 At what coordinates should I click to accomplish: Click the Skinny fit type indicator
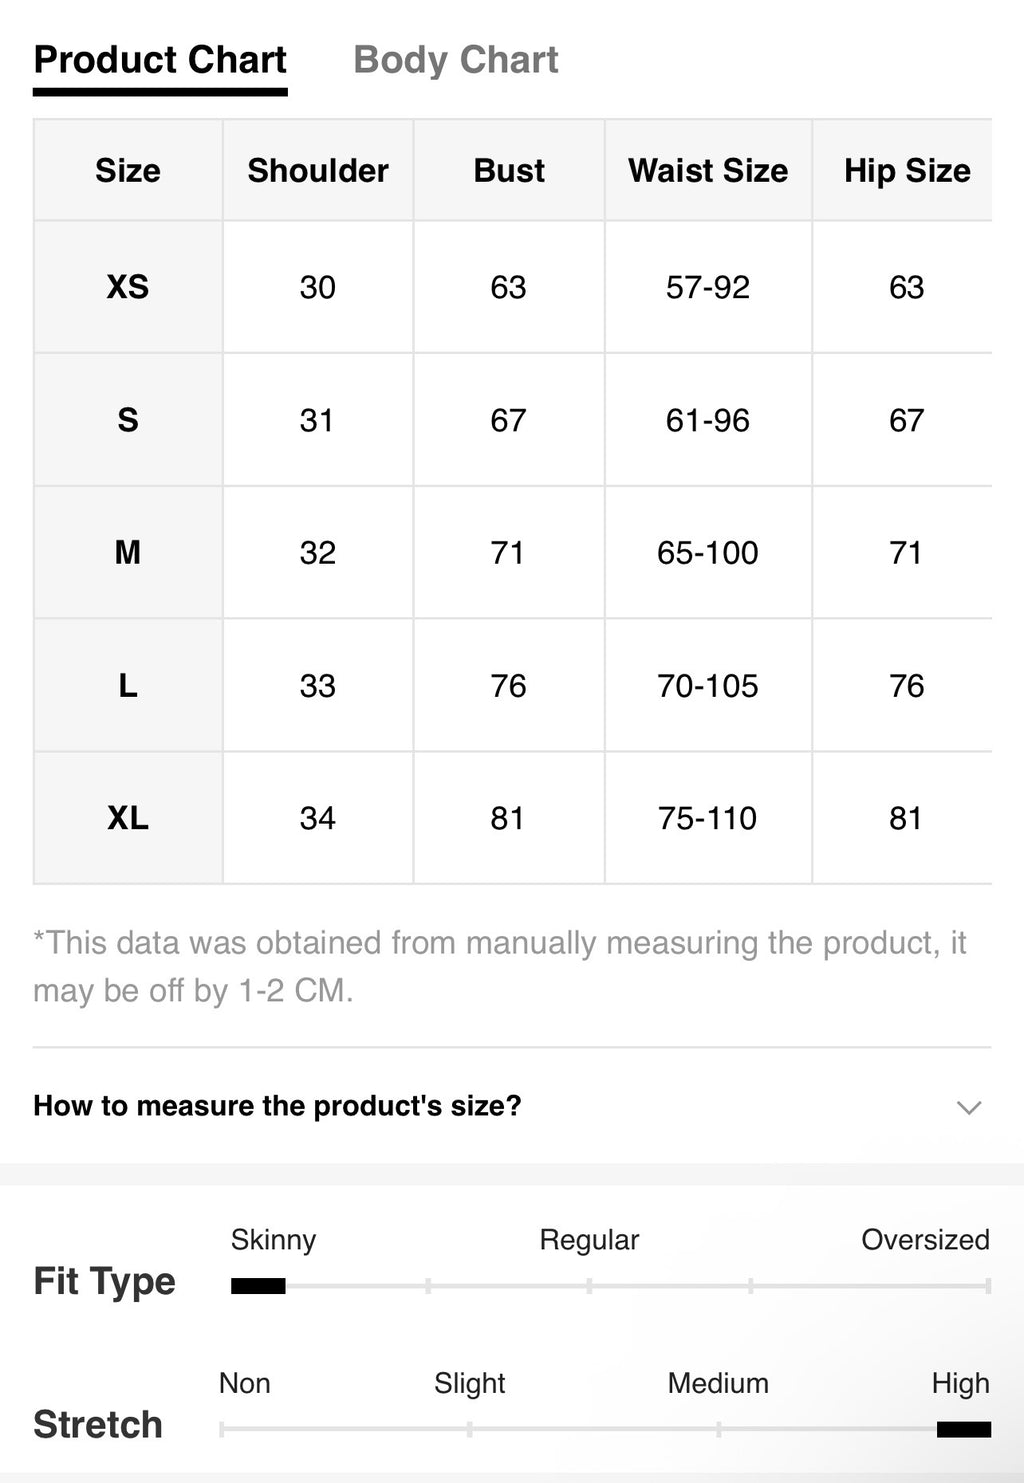(x=258, y=1286)
